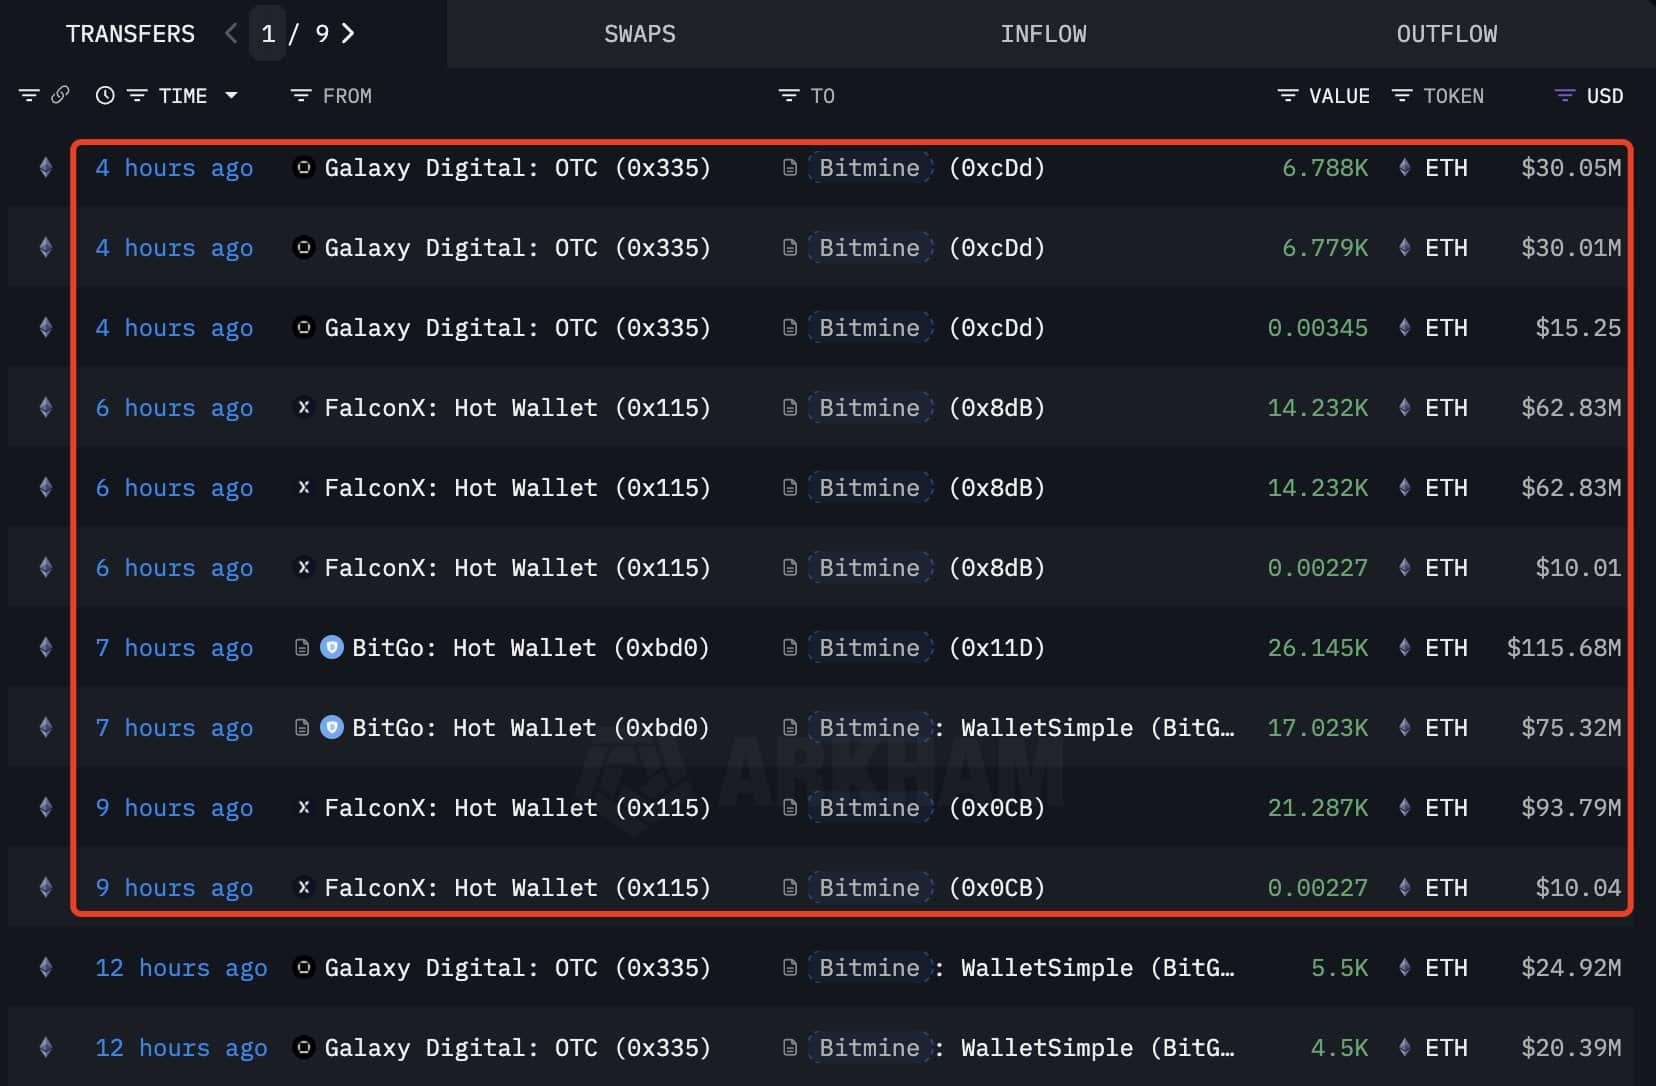Filter by TOKEN column
This screenshot has height=1086, width=1656.
coord(1402,96)
